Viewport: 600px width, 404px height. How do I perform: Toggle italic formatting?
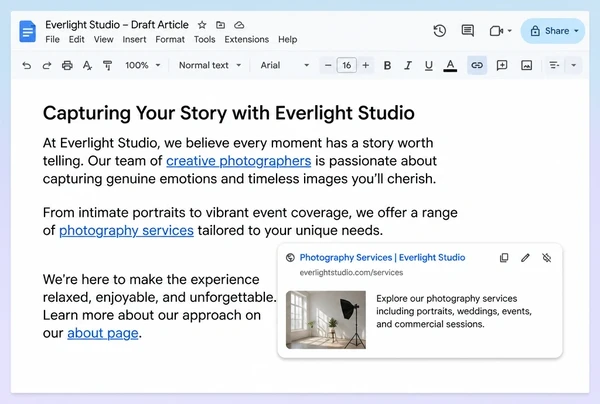tap(408, 65)
